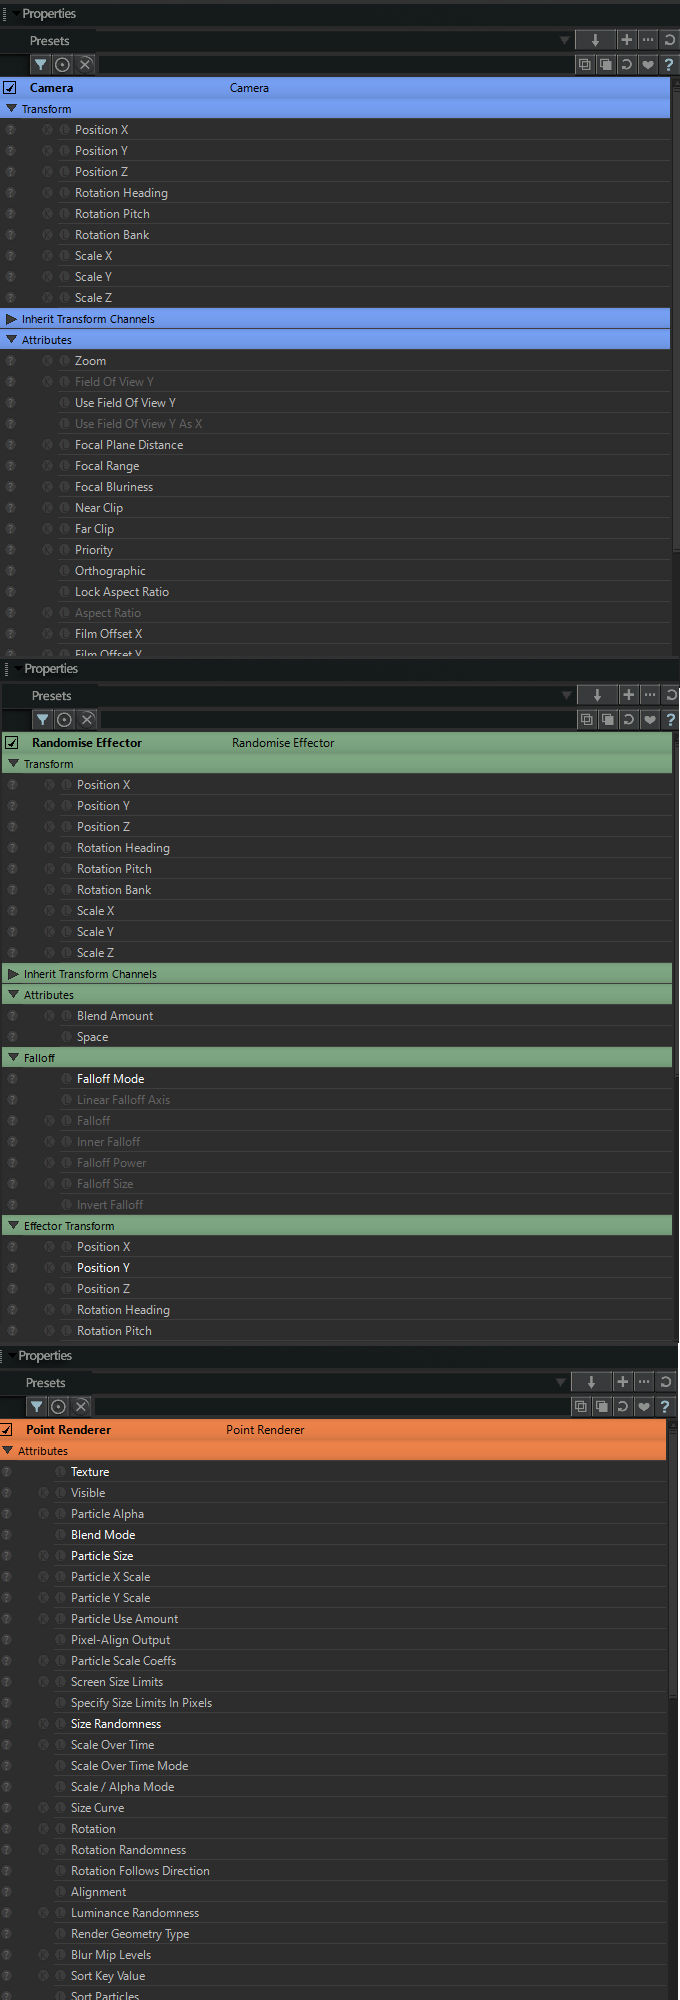This screenshot has width=680, height=2000.
Task: Click the paste icon in Point Renderer toolbar
Action: [x=601, y=1406]
